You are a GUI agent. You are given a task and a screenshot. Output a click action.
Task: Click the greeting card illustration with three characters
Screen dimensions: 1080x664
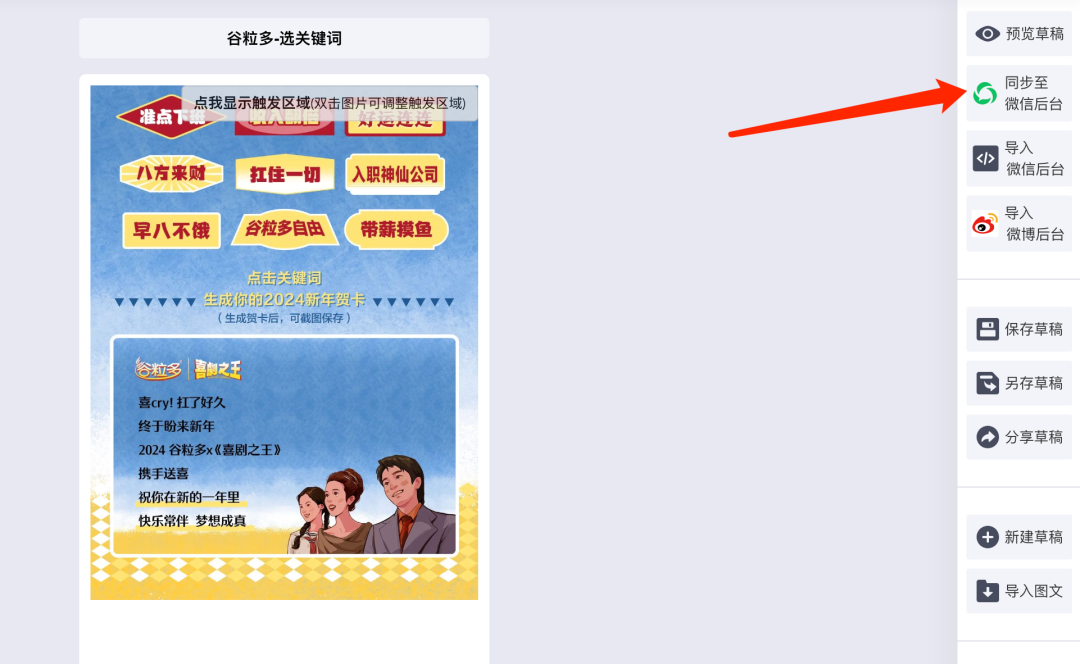(x=284, y=446)
